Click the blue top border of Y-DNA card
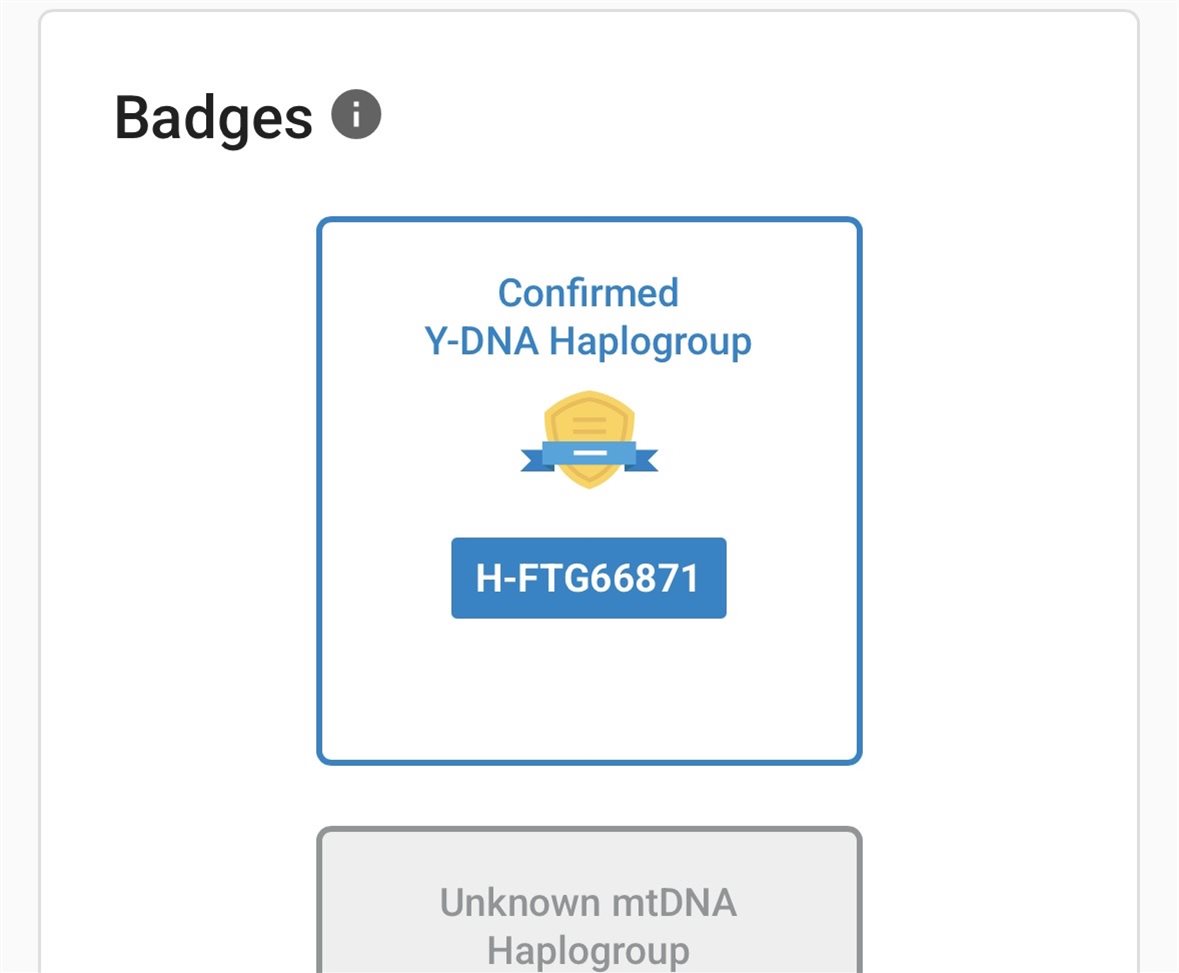Image resolution: width=1179 pixels, height=973 pixels. coord(590,220)
